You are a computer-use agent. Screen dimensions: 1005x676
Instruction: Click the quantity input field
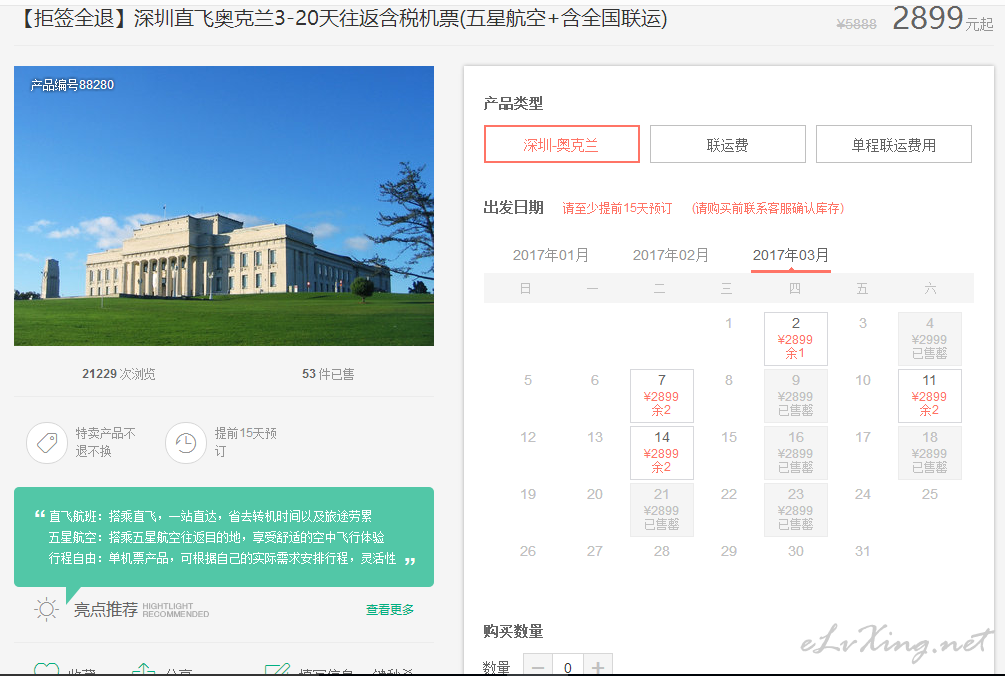(x=568, y=666)
